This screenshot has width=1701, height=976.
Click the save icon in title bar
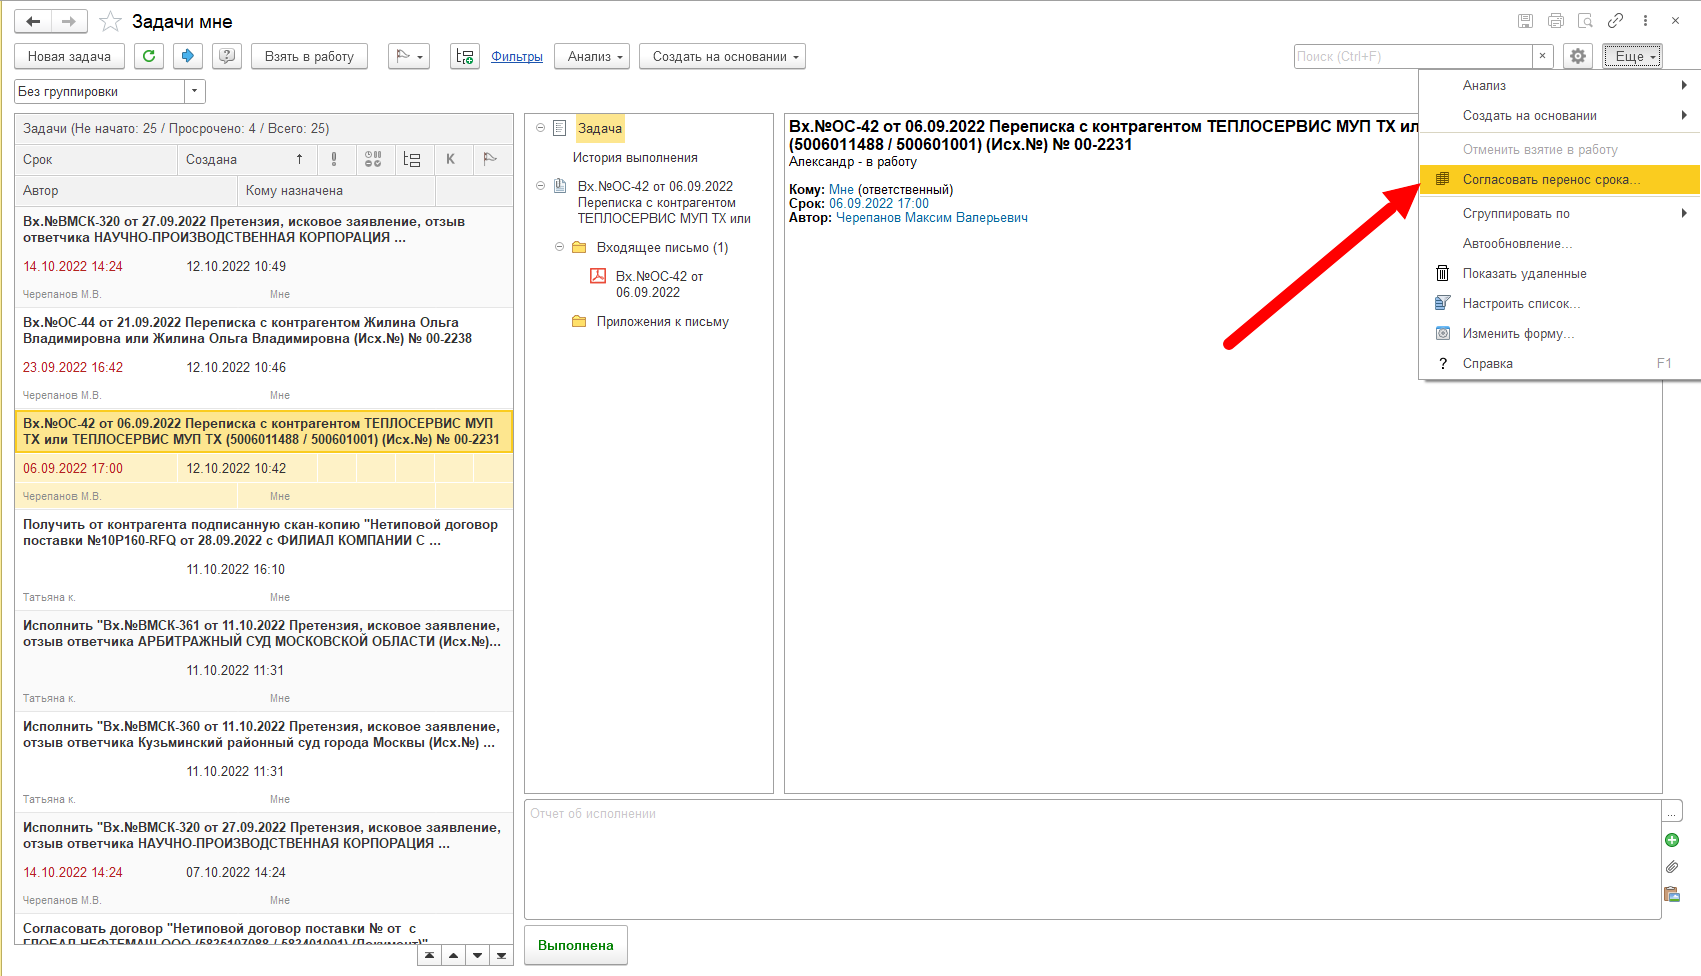click(x=1525, y=21)
